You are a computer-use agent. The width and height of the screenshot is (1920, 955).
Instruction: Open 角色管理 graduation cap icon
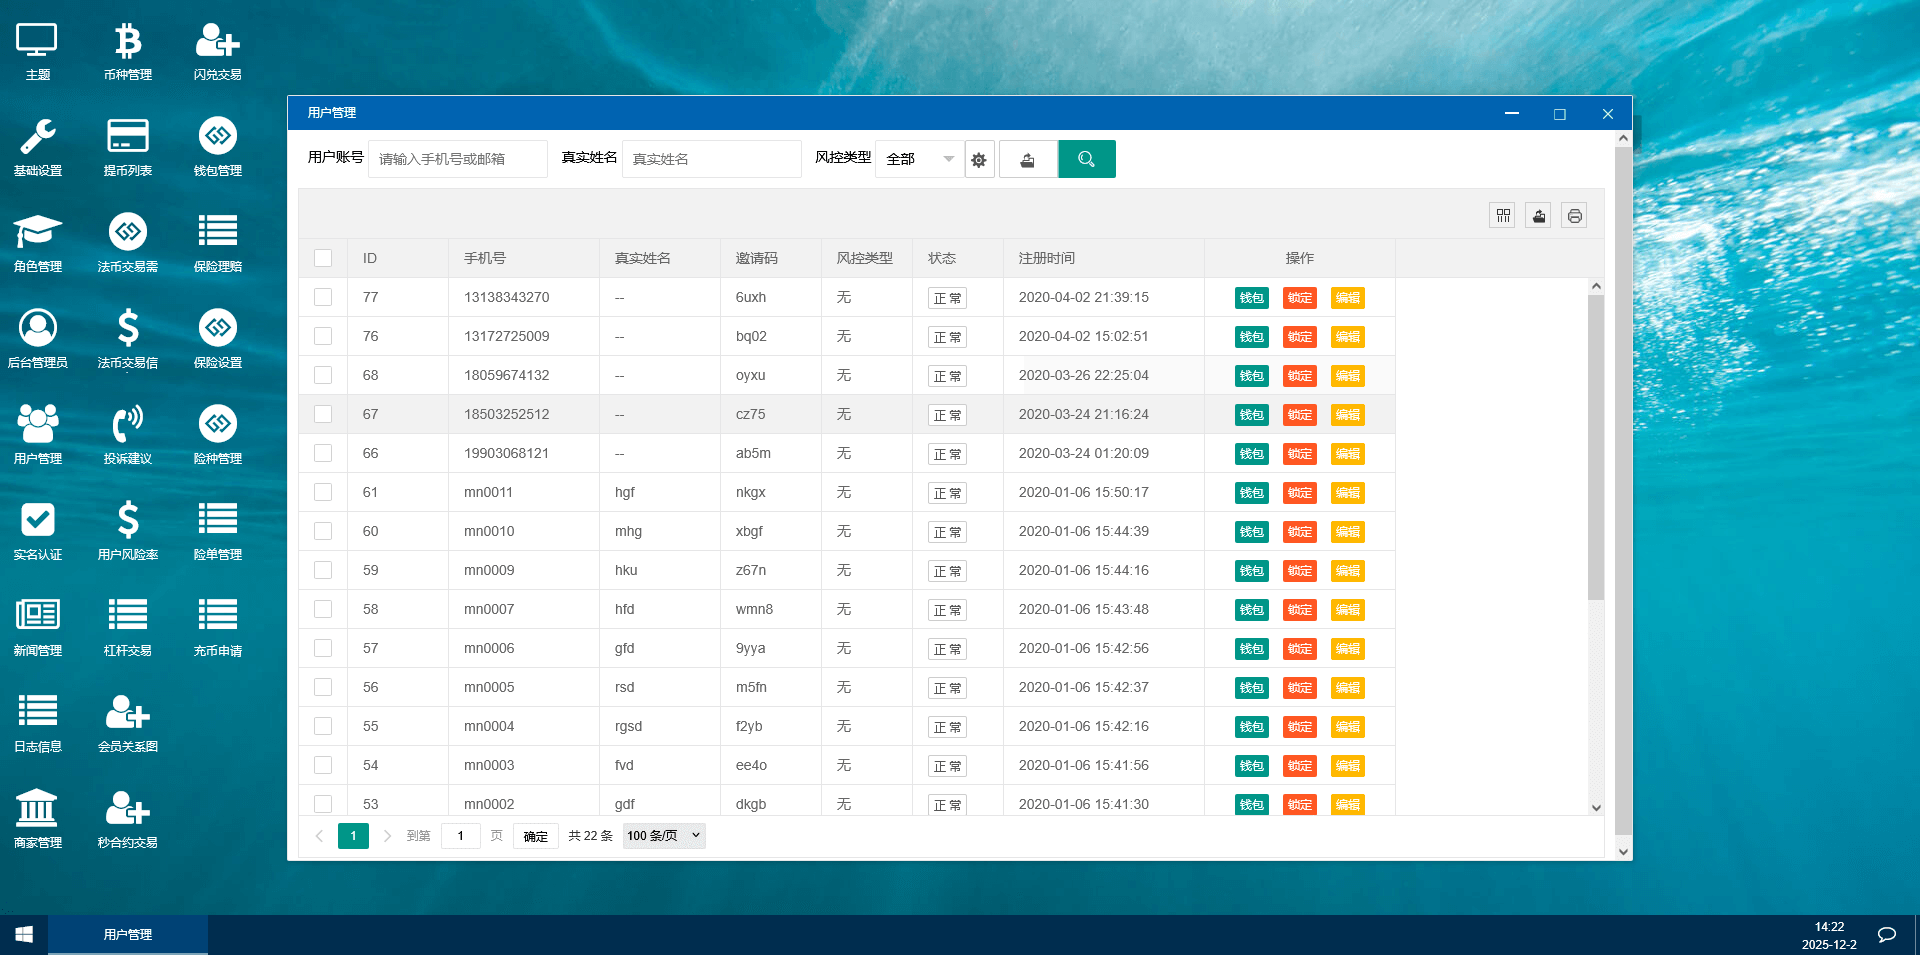point(37,242)
